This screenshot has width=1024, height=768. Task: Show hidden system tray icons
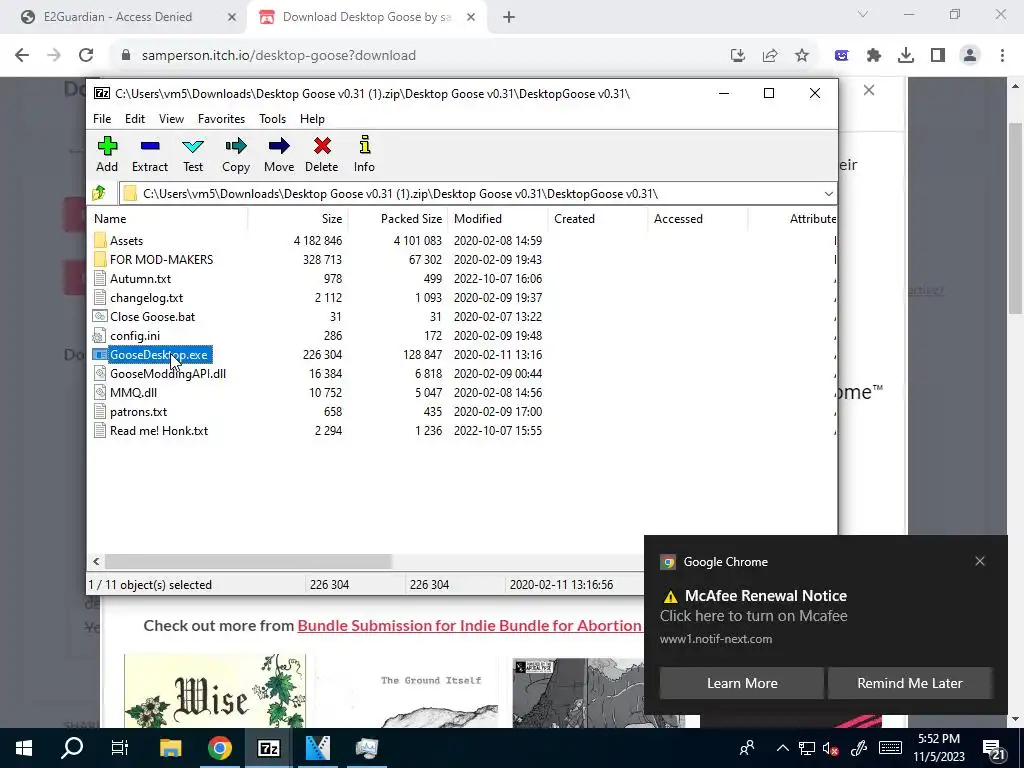point(782,748)
